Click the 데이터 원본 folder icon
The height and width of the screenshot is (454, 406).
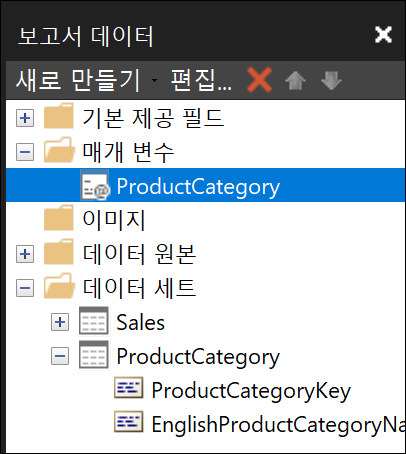click(x=59, y=252)
